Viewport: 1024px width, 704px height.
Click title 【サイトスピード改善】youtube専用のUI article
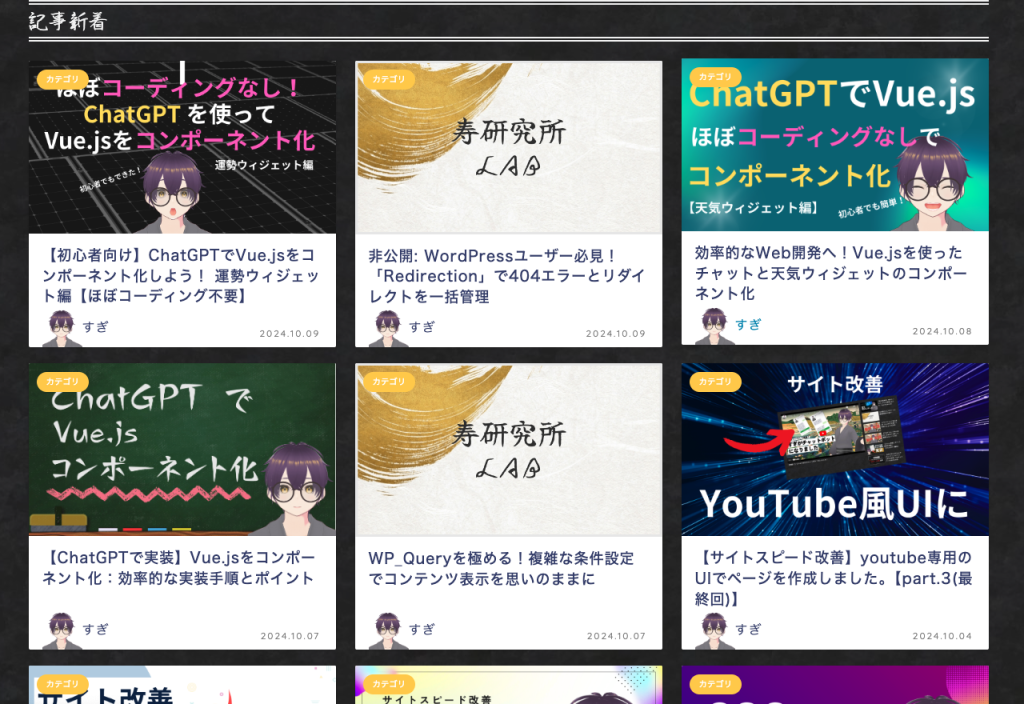(834, 578)
